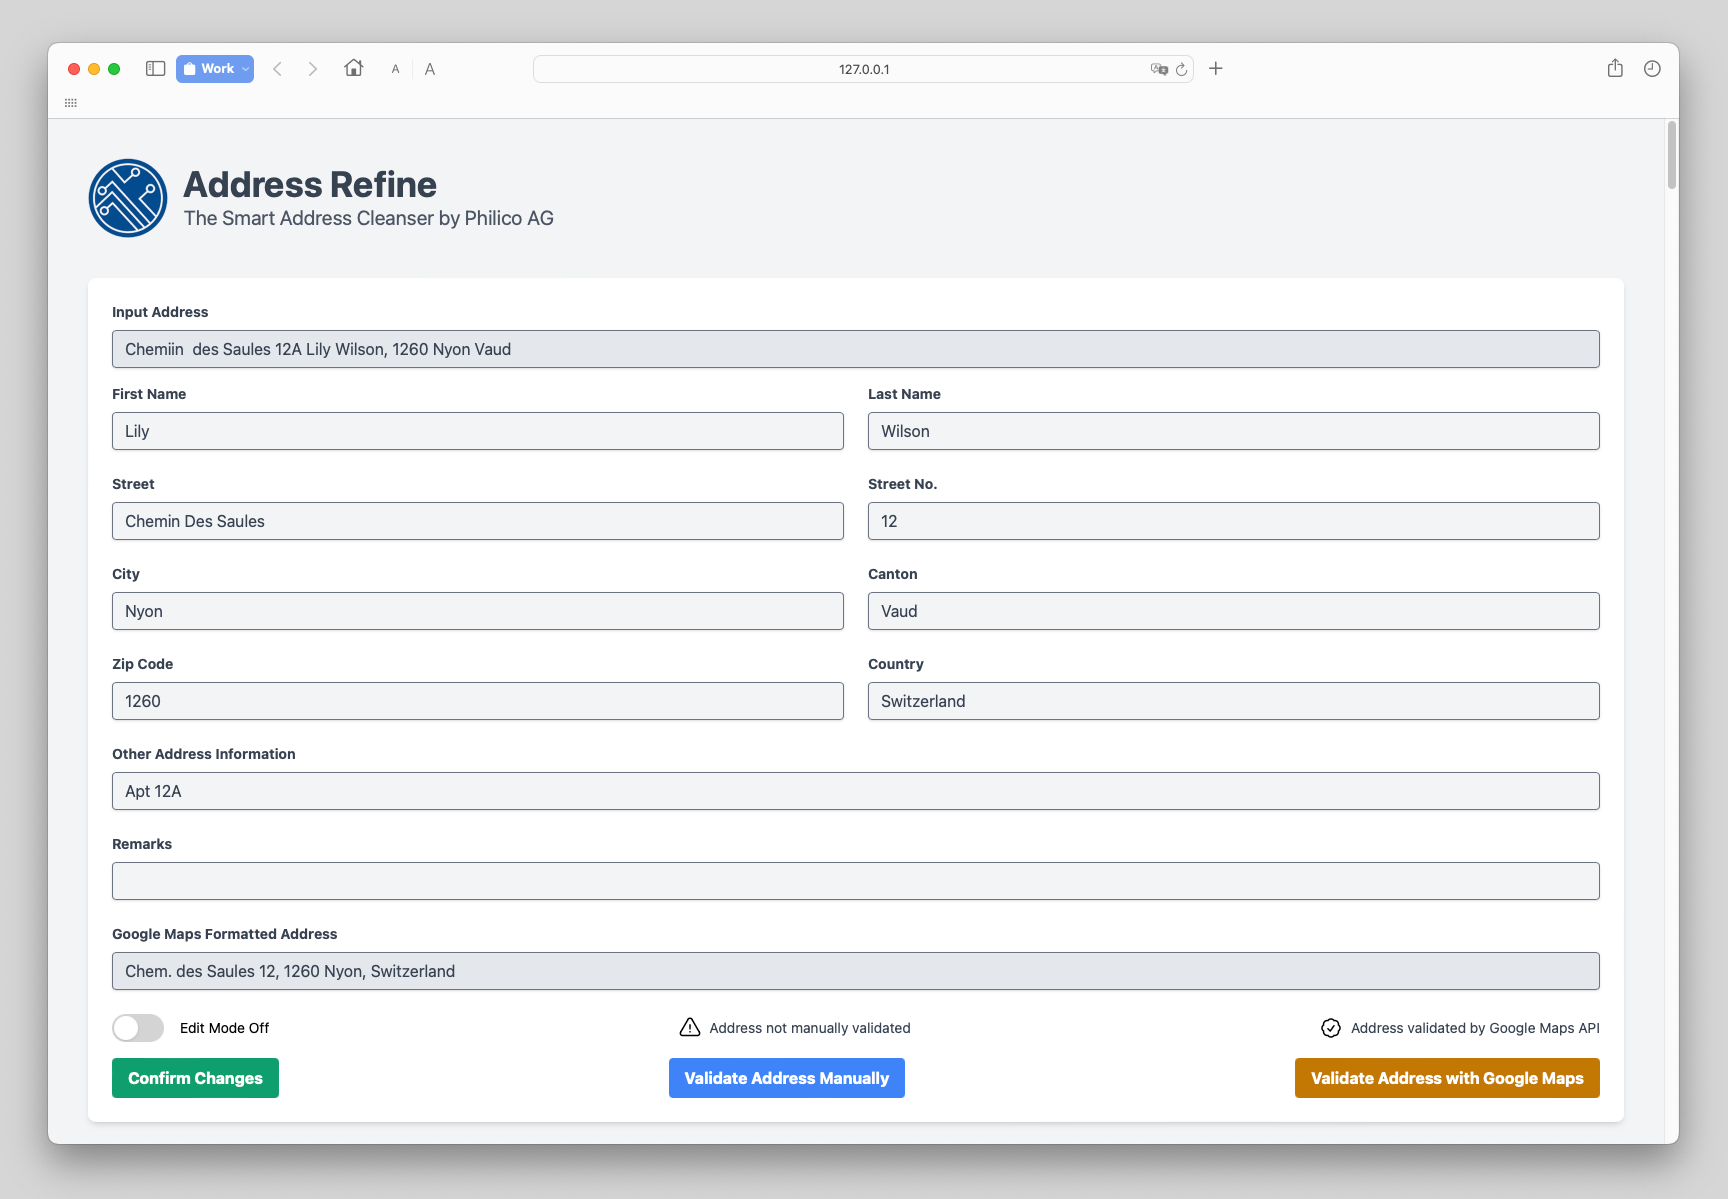
Task: Click the reload page icon
Action: (1181, 69)
